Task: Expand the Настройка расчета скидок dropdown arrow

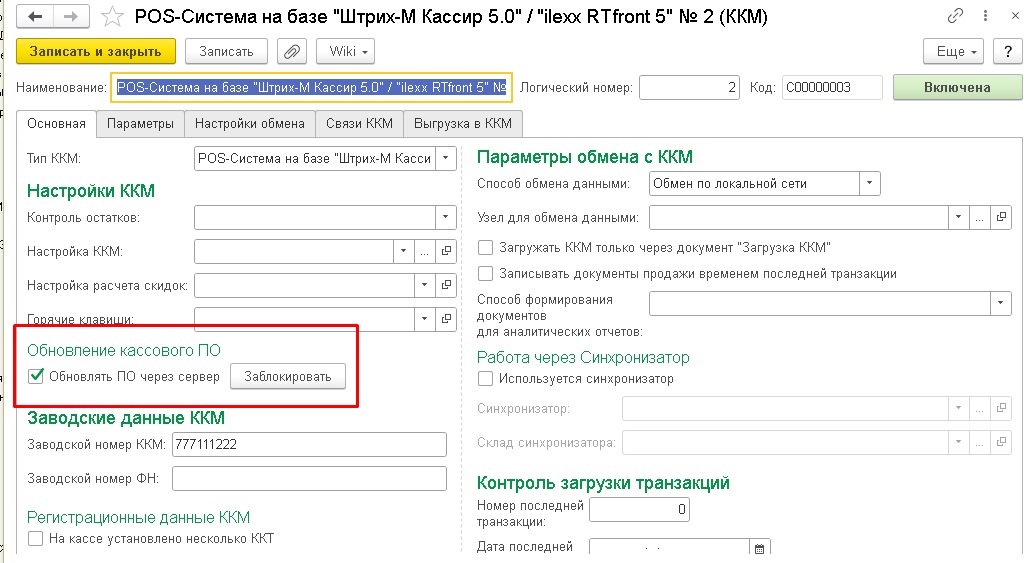Action: (424, 285)
